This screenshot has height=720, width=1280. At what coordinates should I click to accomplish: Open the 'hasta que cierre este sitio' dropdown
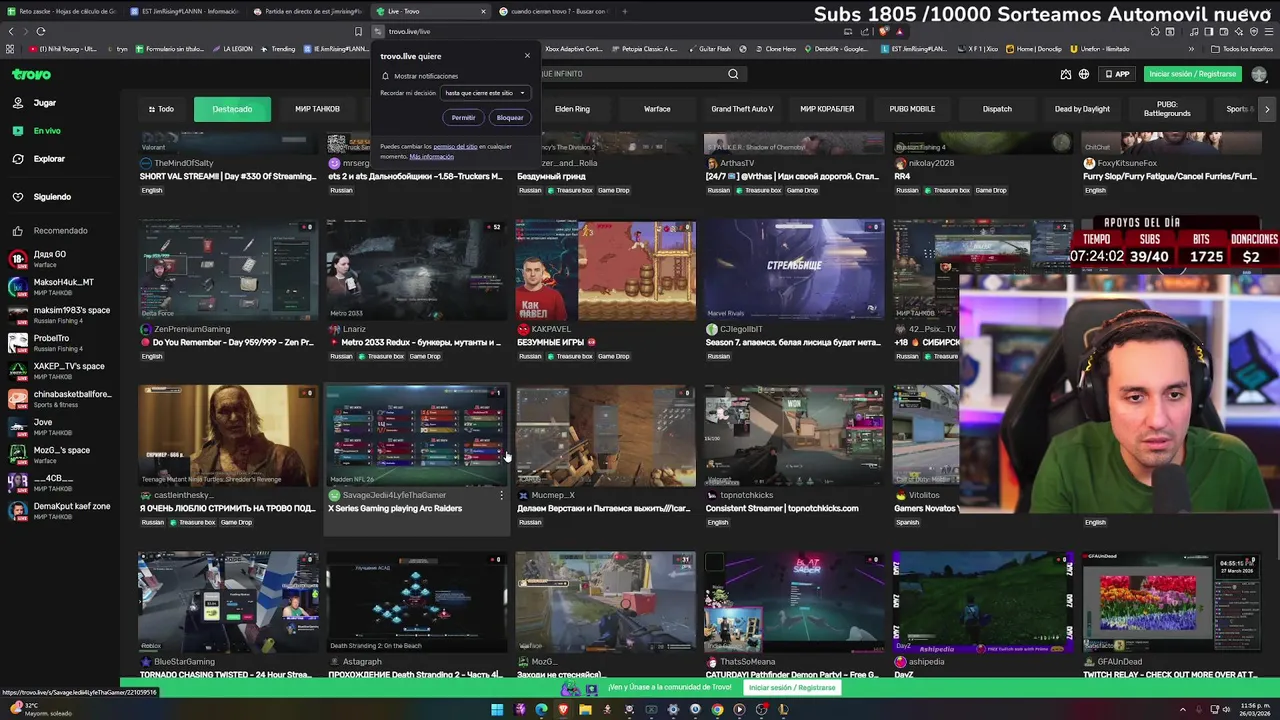[485, 93]
